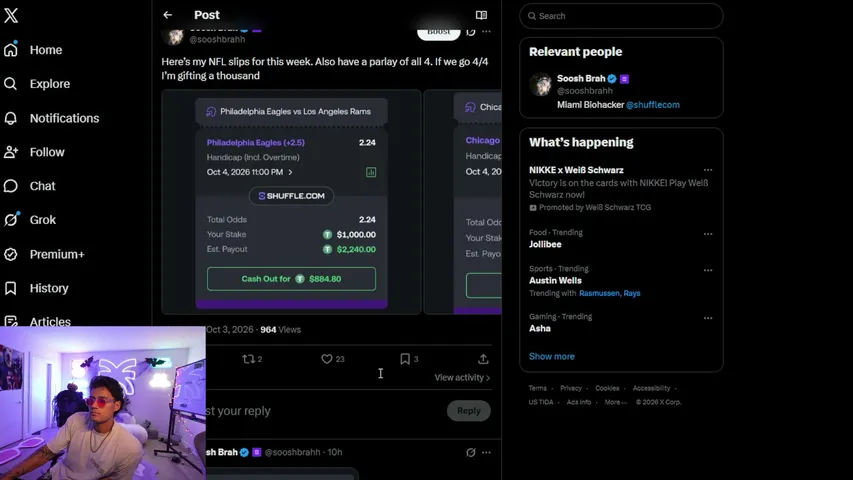This screenshot has height=480, width=853.
Task: Click the Search box
Action: (621, 16)
